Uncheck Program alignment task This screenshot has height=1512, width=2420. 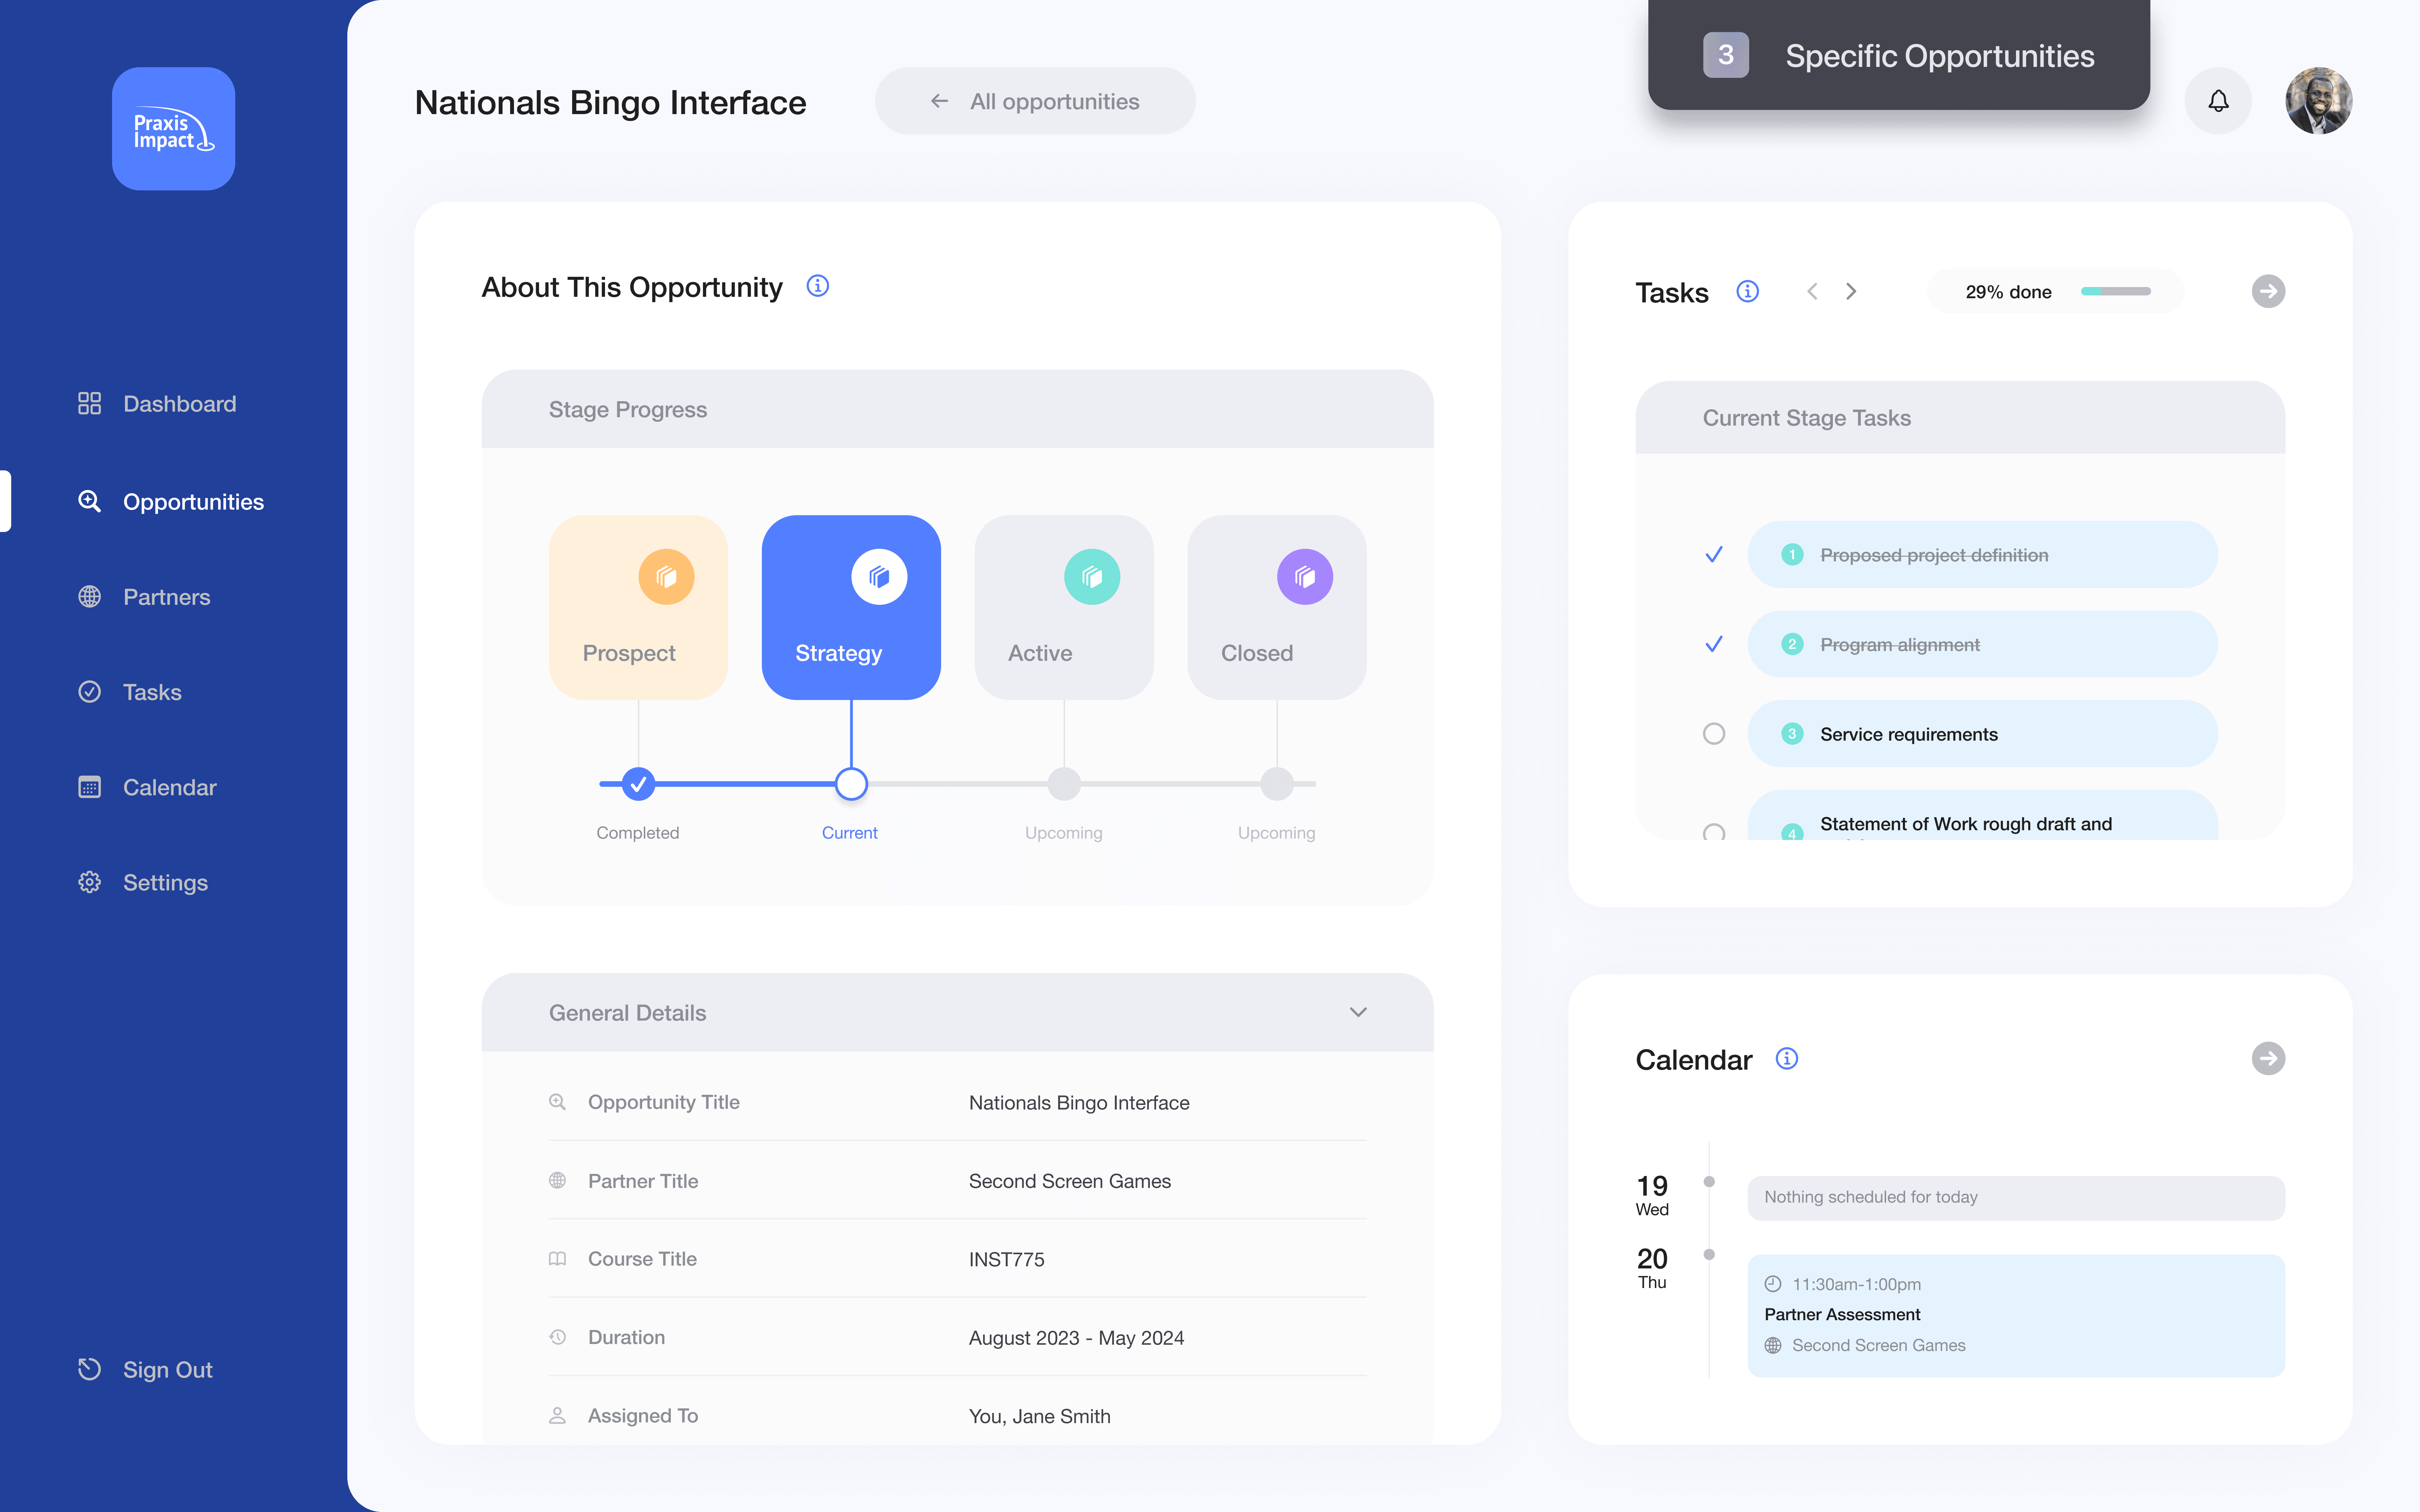[x=1714, y=644]
